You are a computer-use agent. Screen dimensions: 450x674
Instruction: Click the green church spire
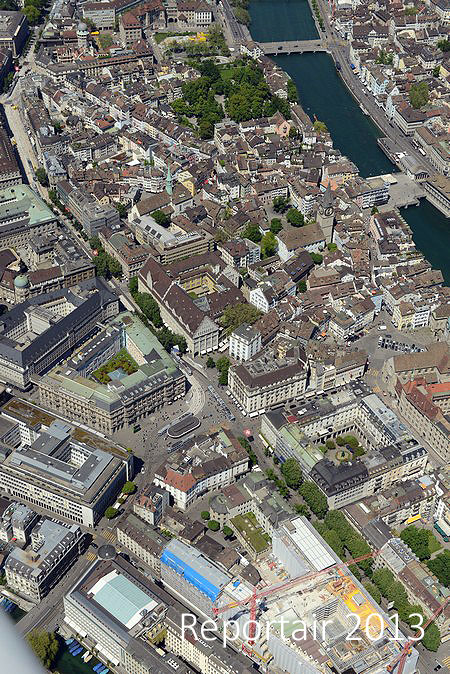pyautogui.click(x=169, y=181)
